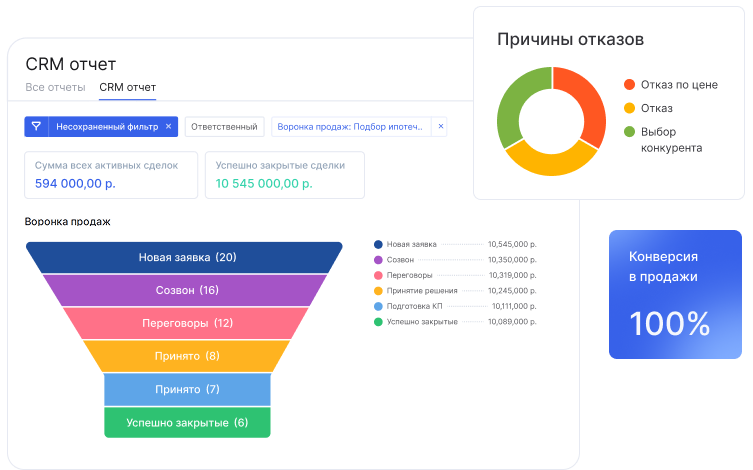Click the green dot beside Выбор конкурента
The height and width of the screenshot is (470, 753).
tap(629, 131)
